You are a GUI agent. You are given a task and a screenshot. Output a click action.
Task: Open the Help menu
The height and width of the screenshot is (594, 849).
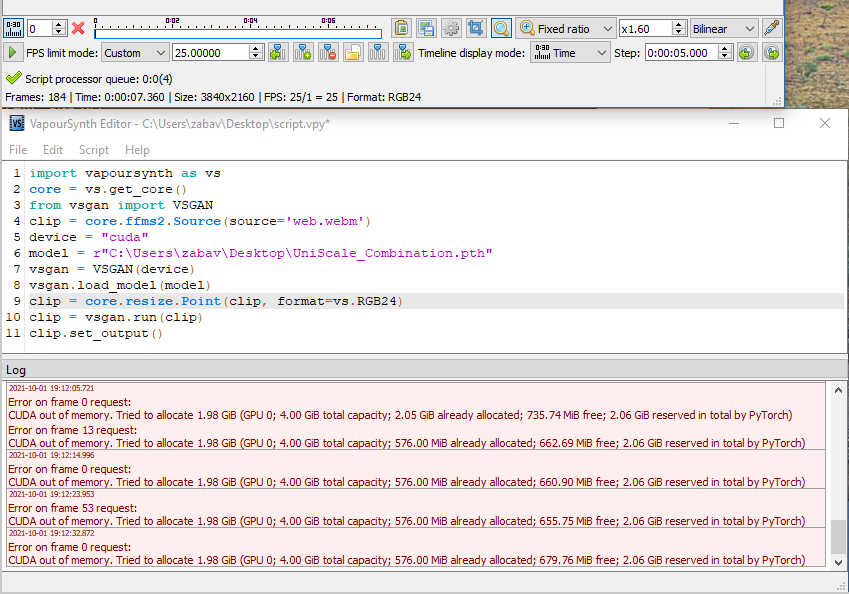[x=137, y=150]
